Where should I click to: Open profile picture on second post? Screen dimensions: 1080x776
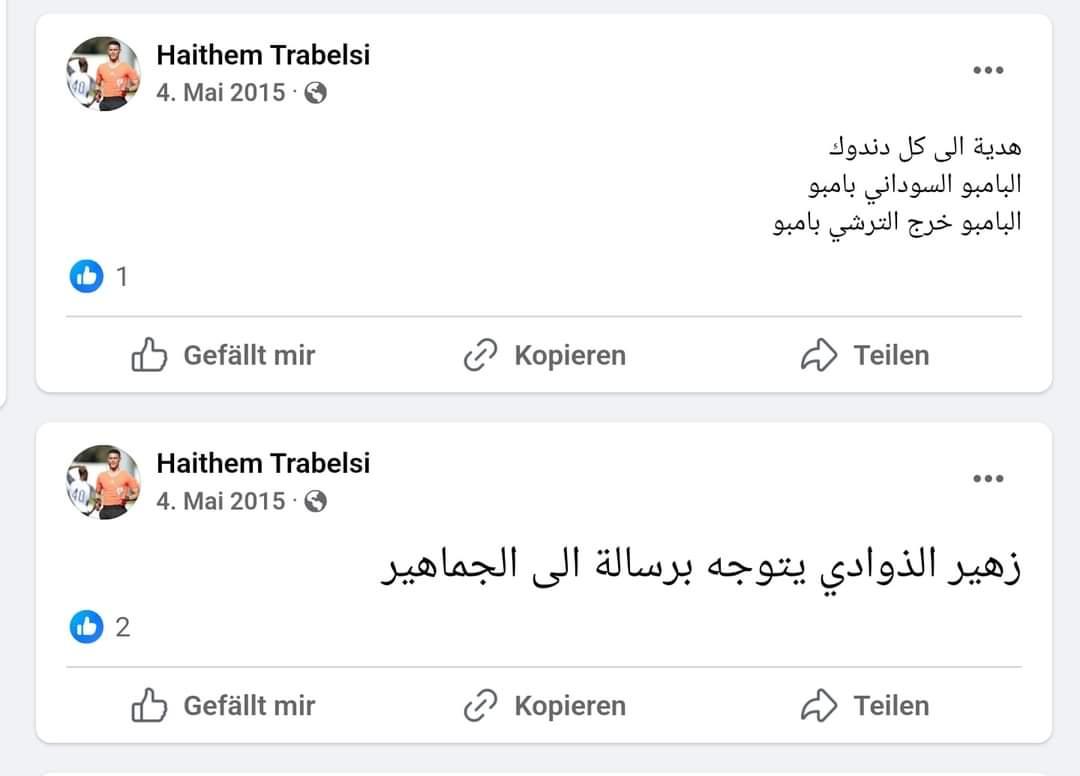point(103,482)
